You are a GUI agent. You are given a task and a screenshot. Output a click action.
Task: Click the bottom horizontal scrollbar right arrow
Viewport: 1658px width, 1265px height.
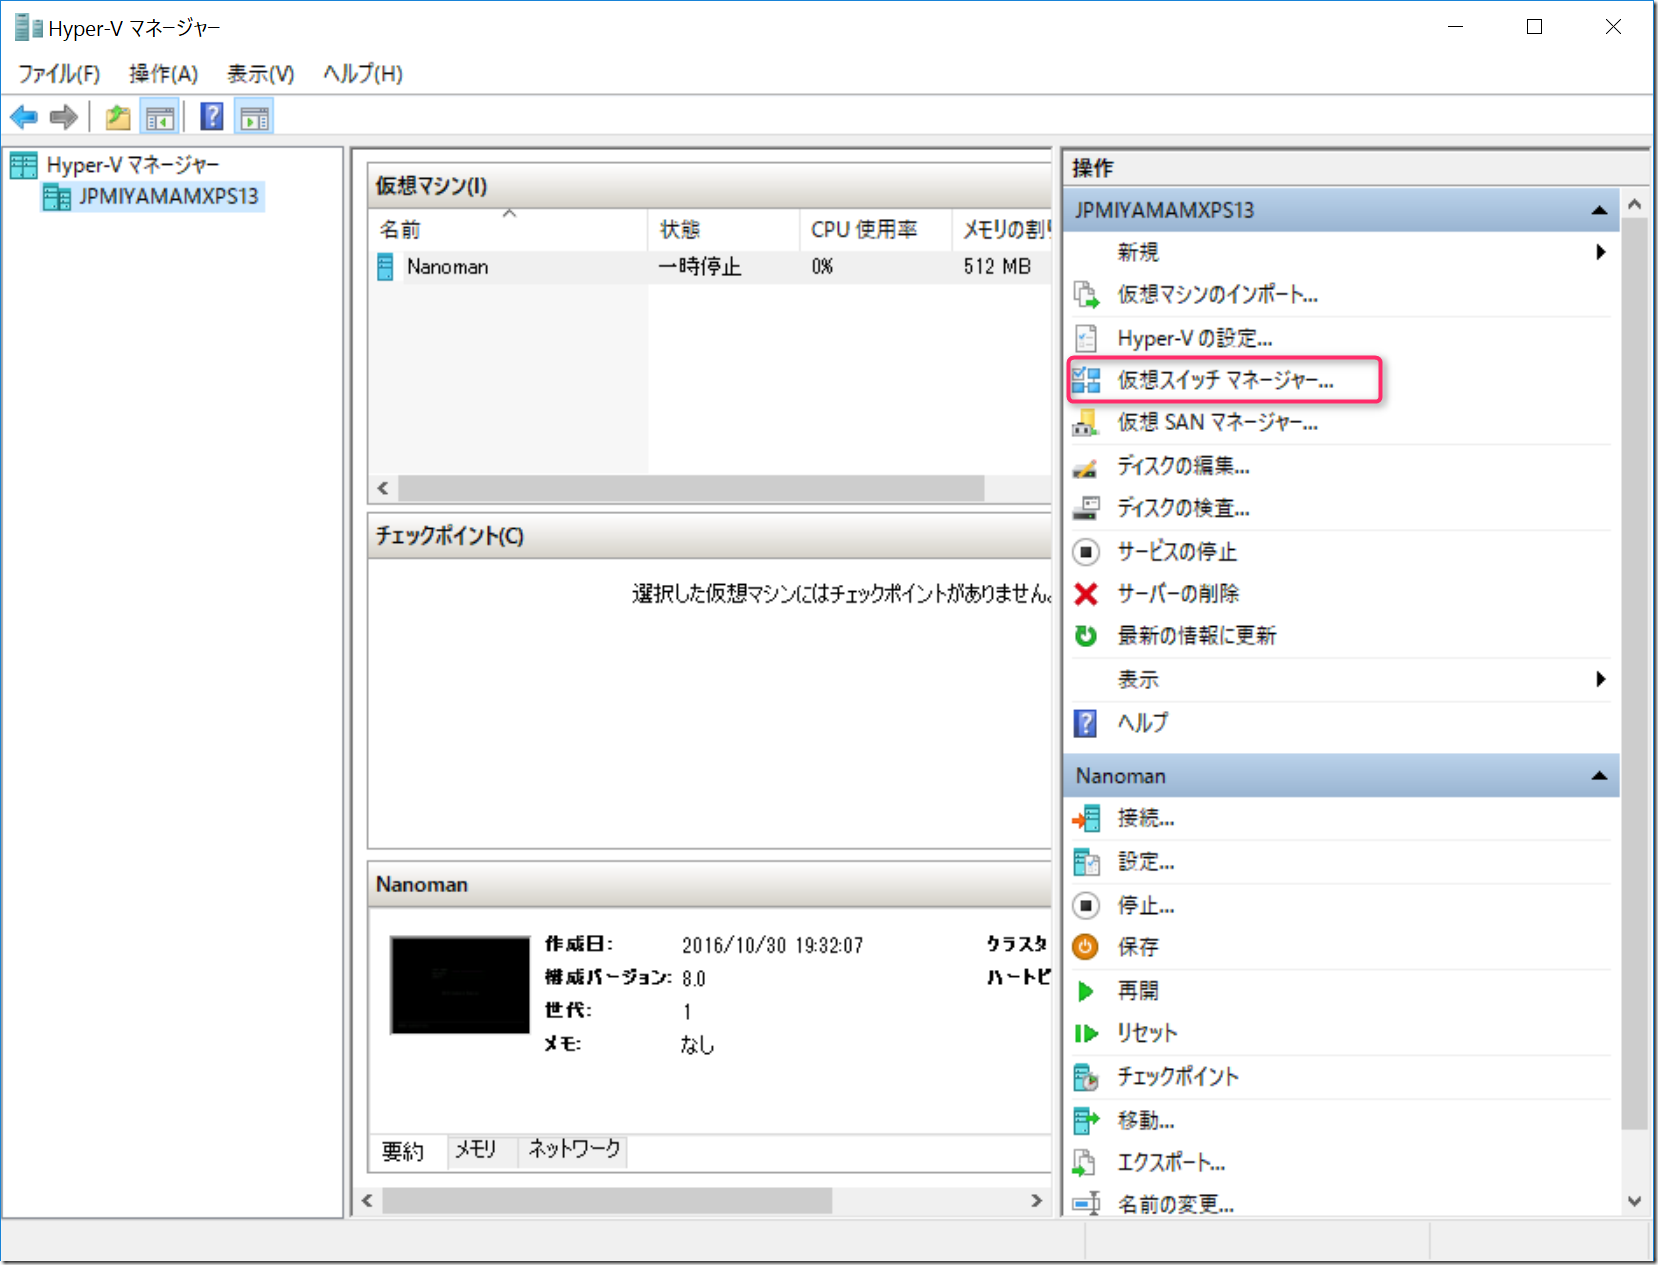click(1037, 1201)
